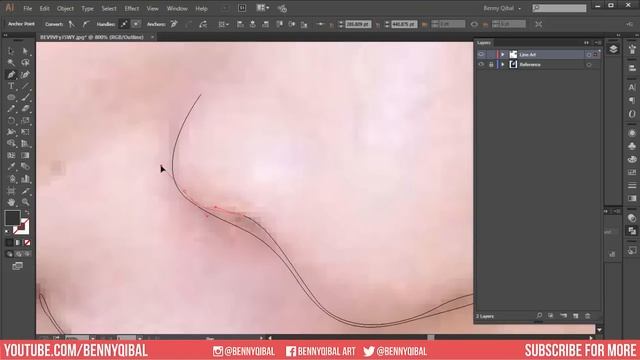This screenshot has height=360, width=640.
Task: Select the Pen tool
Action: [11, 74]
